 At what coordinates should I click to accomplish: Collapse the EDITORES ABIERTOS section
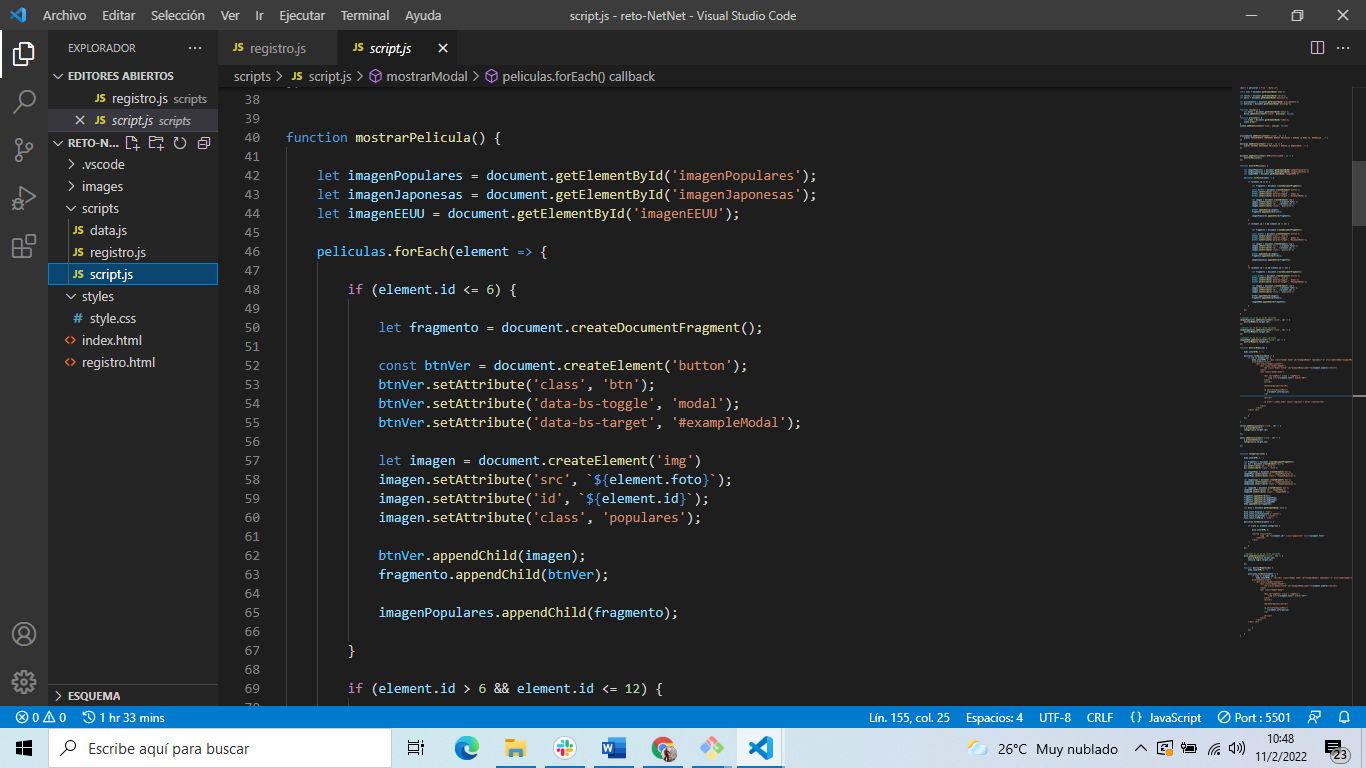(x=132, y=76)
